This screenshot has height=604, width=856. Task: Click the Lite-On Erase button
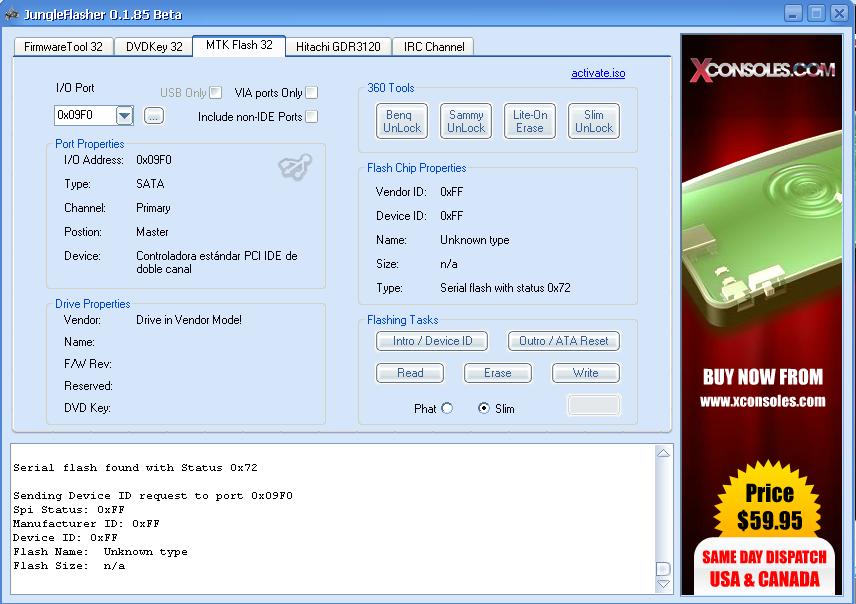pos(530,122)
